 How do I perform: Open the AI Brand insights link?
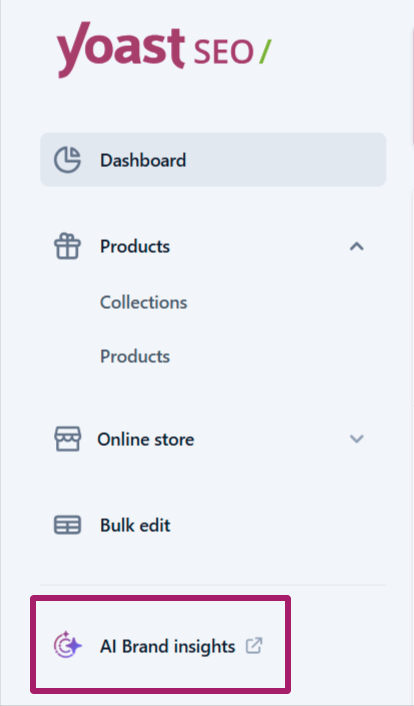(168, 647)
